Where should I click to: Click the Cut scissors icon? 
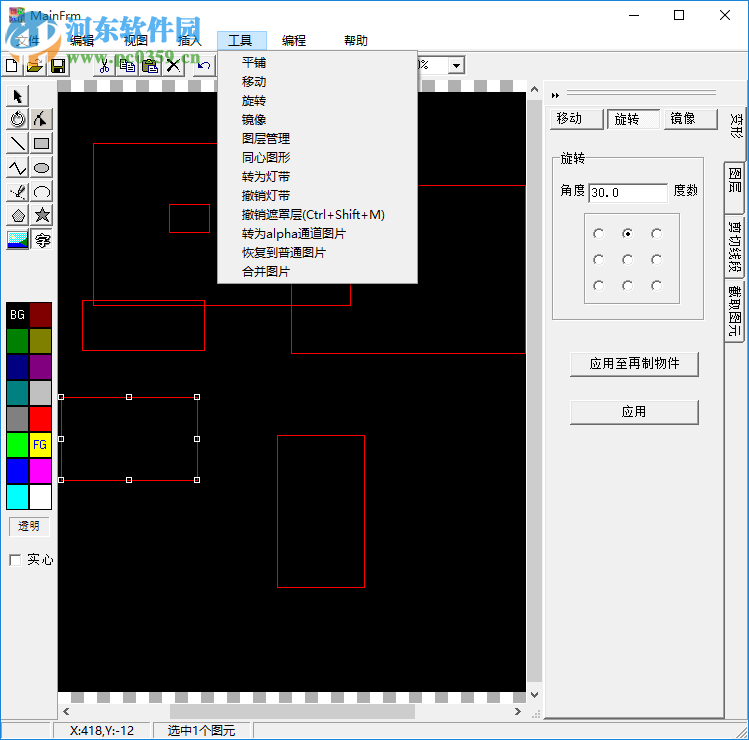104,66
